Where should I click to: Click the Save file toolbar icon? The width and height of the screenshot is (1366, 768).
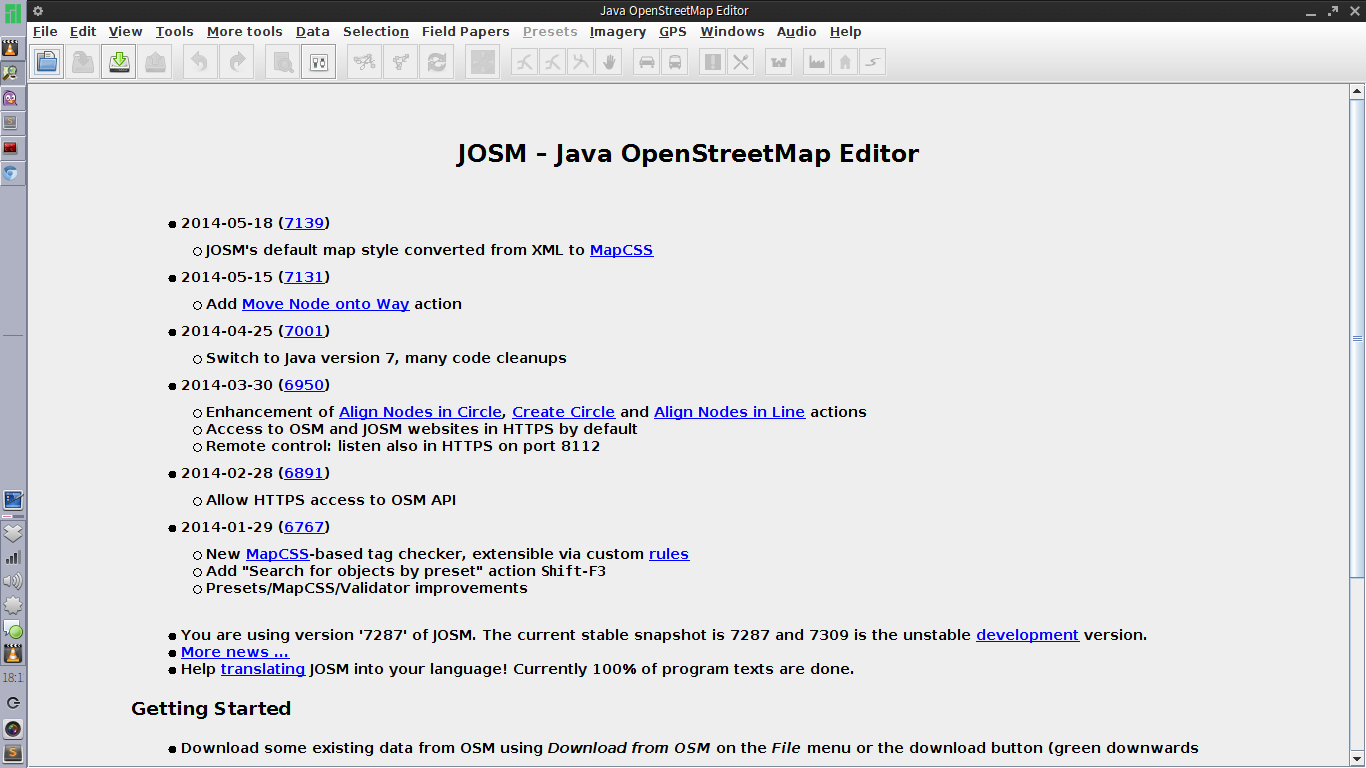tap(83, 62)
